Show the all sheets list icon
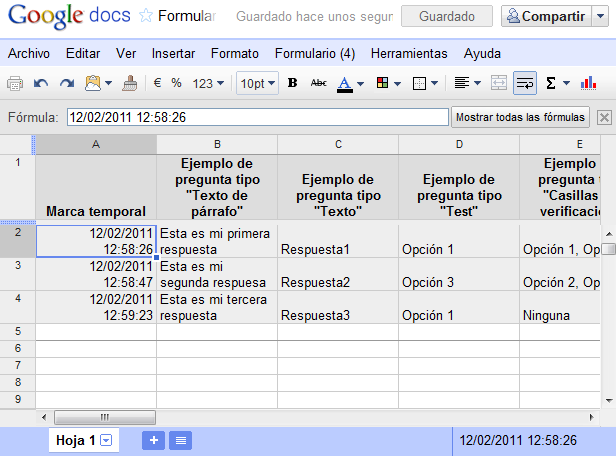Screen dimensions: 616x456 [181, 440]
